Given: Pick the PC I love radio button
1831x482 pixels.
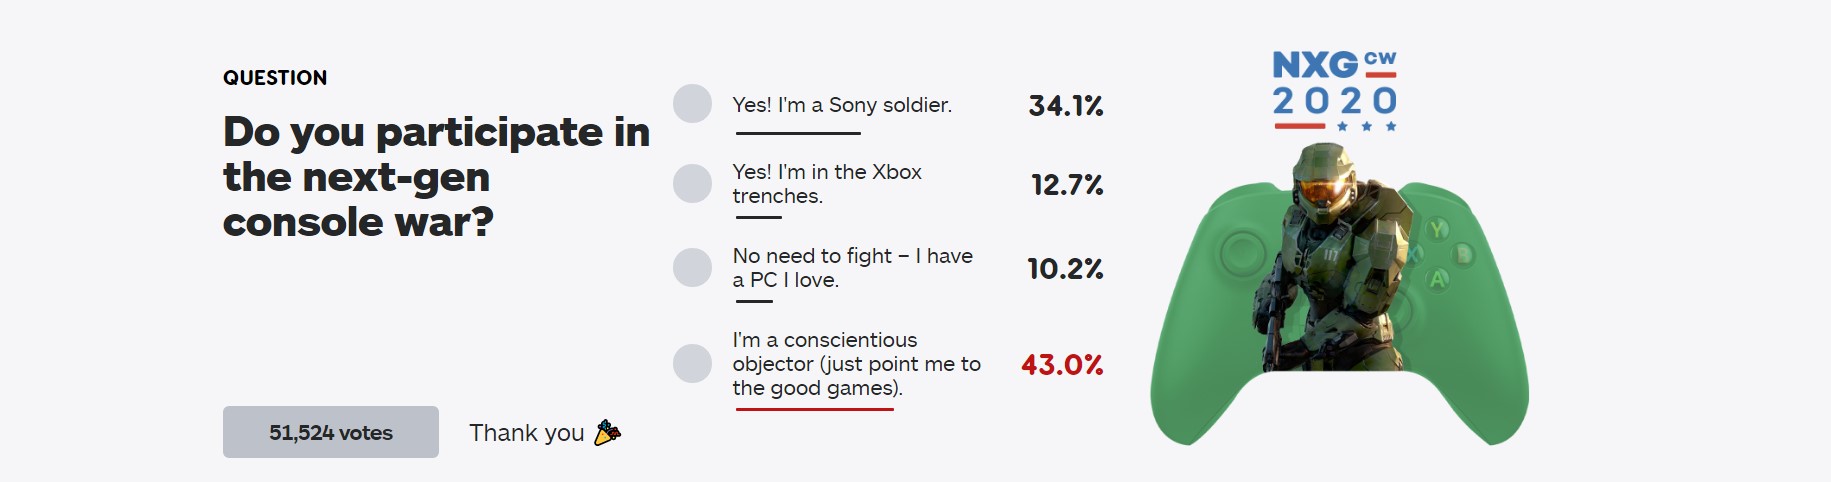Looking at the screenshot, I should pyautogui.click(x=692, y=268).
